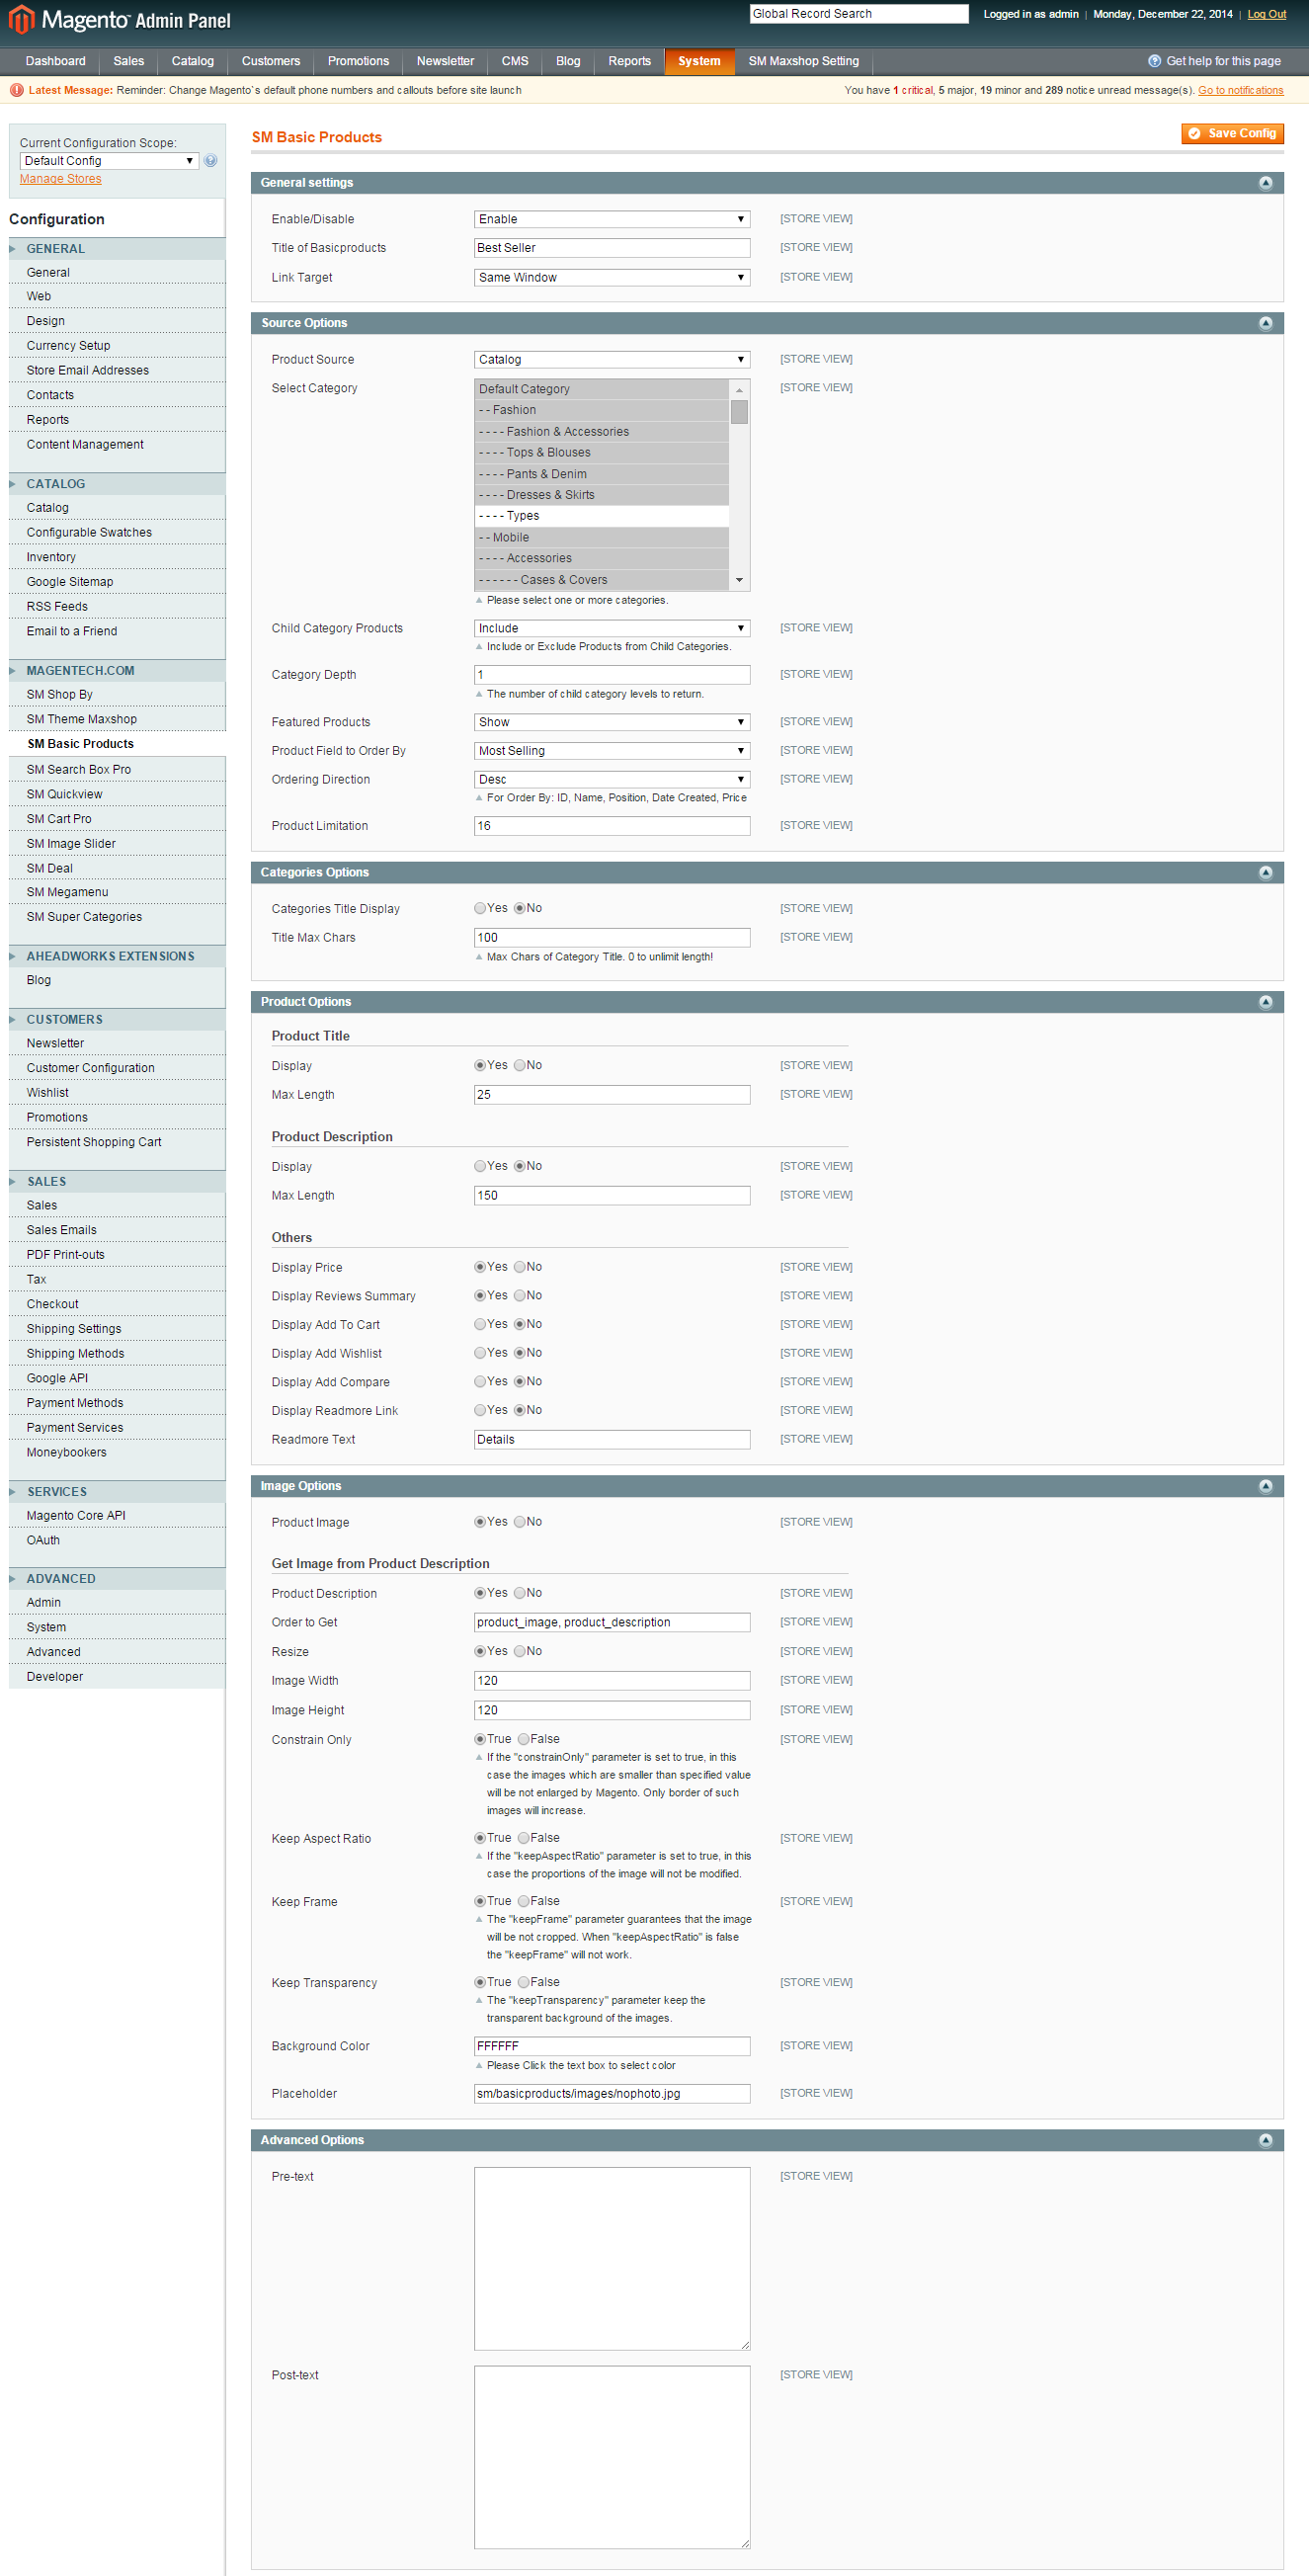Collapse Advanced Options section arrow icon
Viewport: 1309px width, 2576px height.
point(1265,2140)
